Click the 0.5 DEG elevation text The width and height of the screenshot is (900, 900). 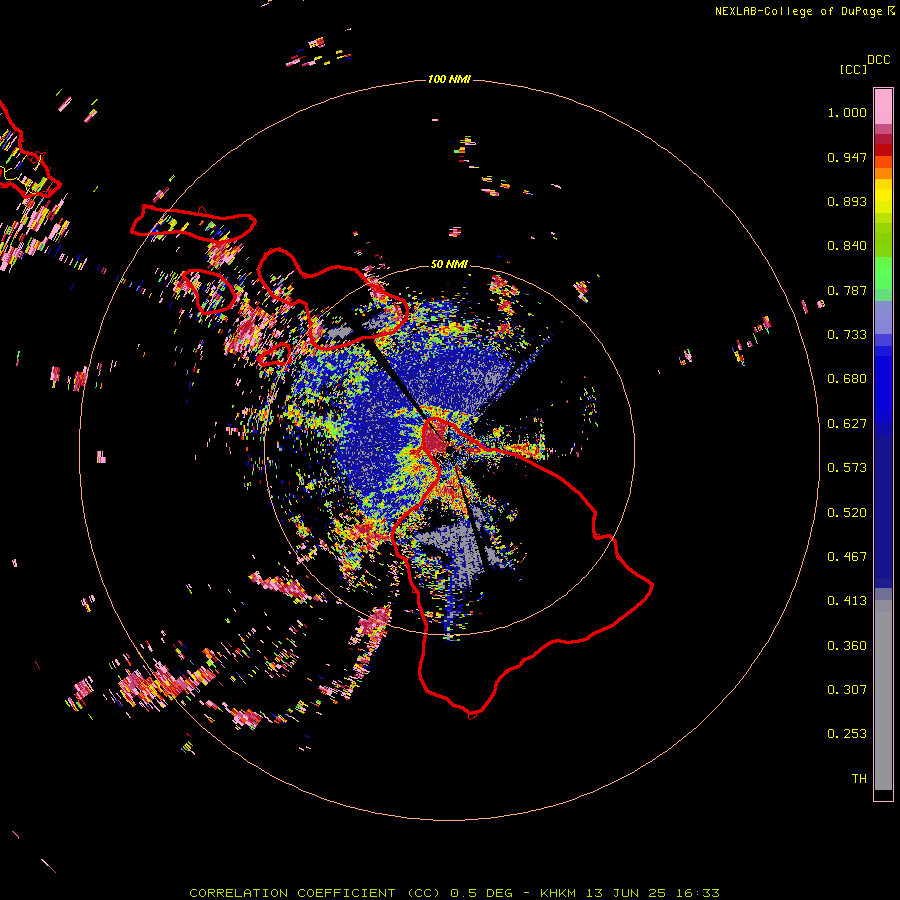click(x=483, y=893)
